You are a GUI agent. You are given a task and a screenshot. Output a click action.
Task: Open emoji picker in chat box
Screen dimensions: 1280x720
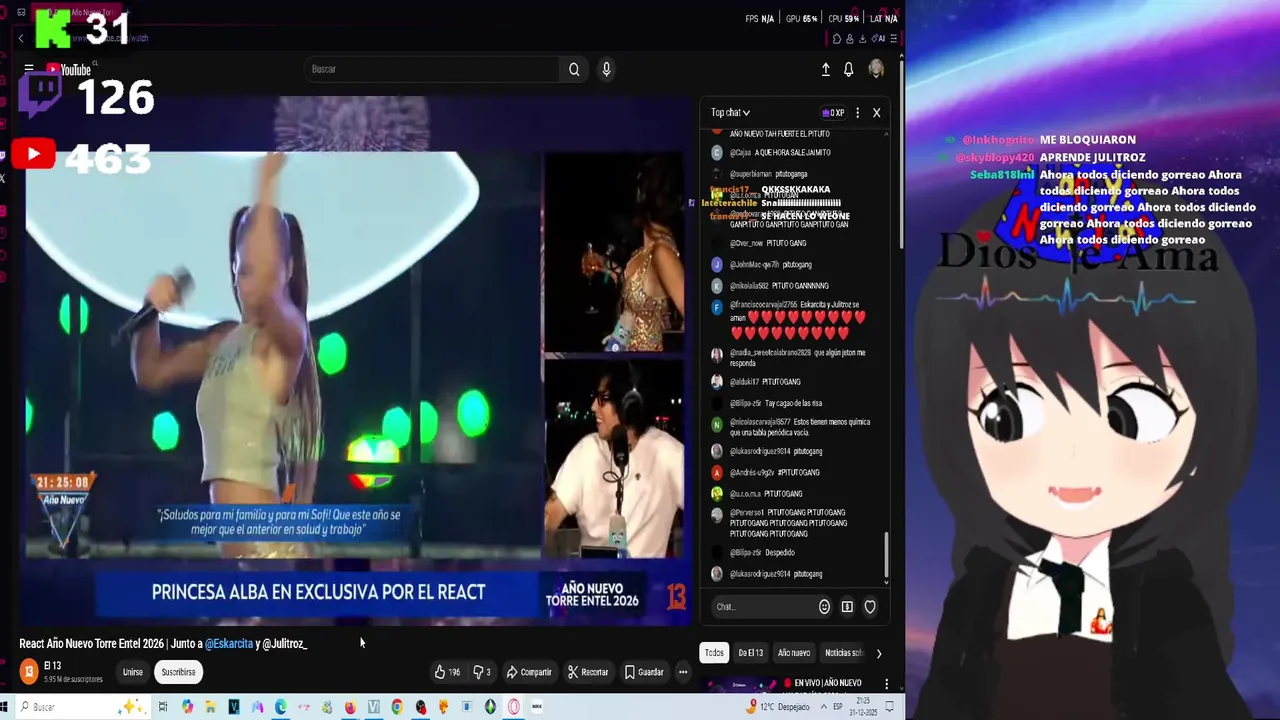(x=824, y=607)
